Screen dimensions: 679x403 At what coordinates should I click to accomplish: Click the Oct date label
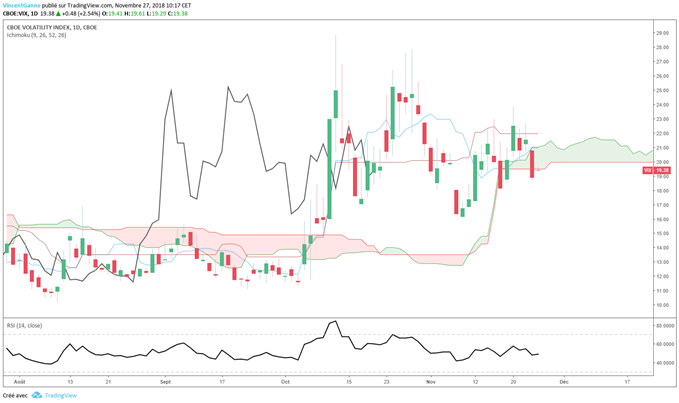point(285,382)
